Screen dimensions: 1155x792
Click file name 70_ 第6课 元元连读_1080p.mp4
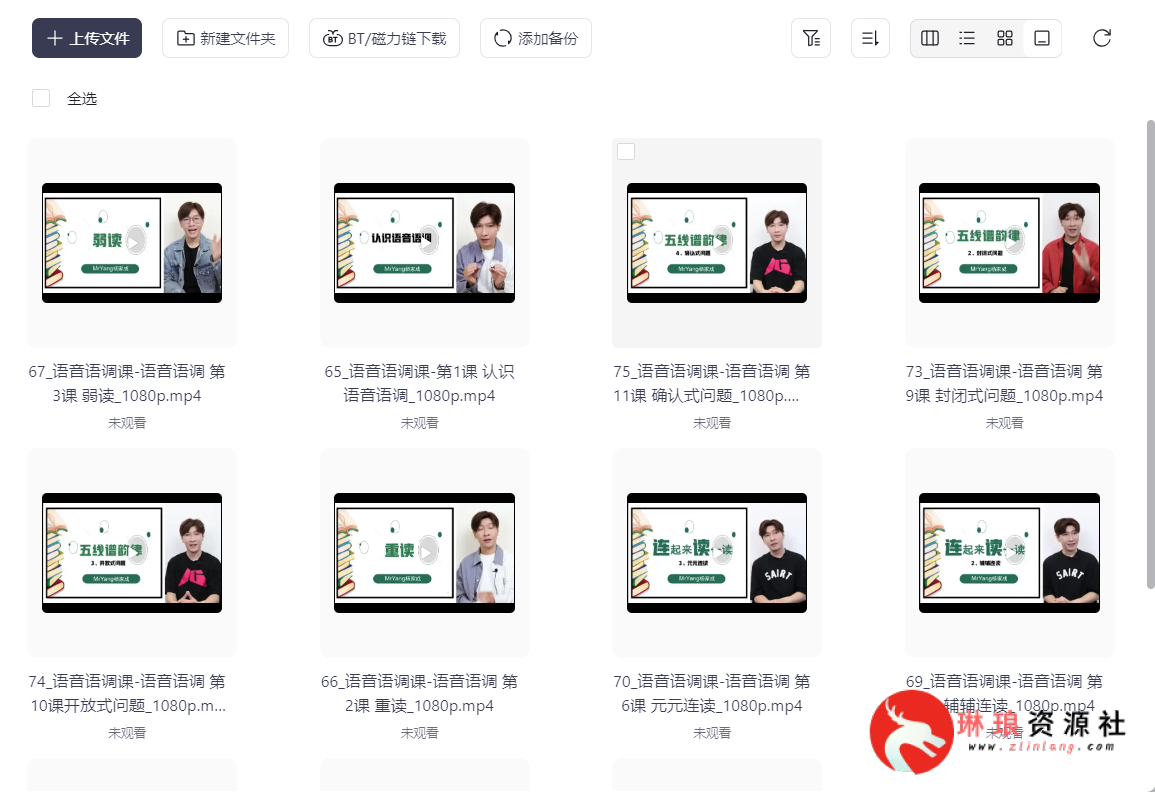pyautogui.click(x=712, y=694)
